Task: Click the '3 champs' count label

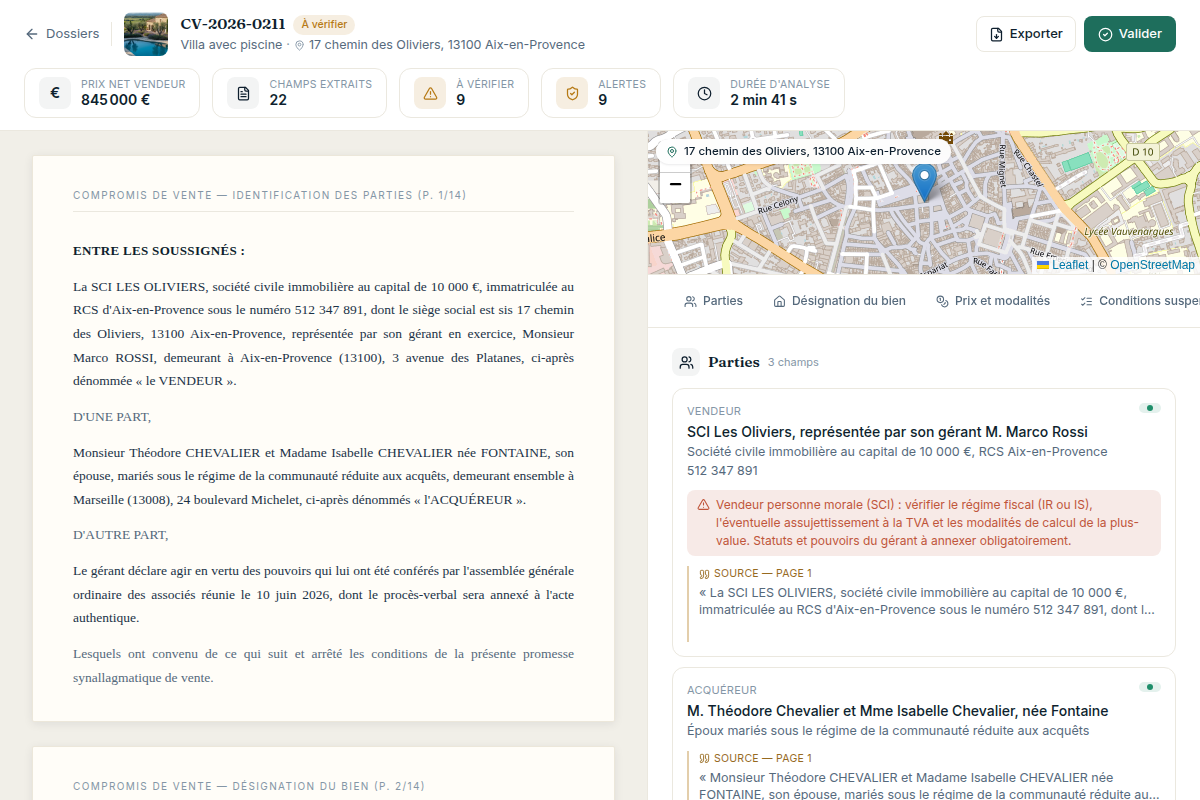Action: pos(793,363)
